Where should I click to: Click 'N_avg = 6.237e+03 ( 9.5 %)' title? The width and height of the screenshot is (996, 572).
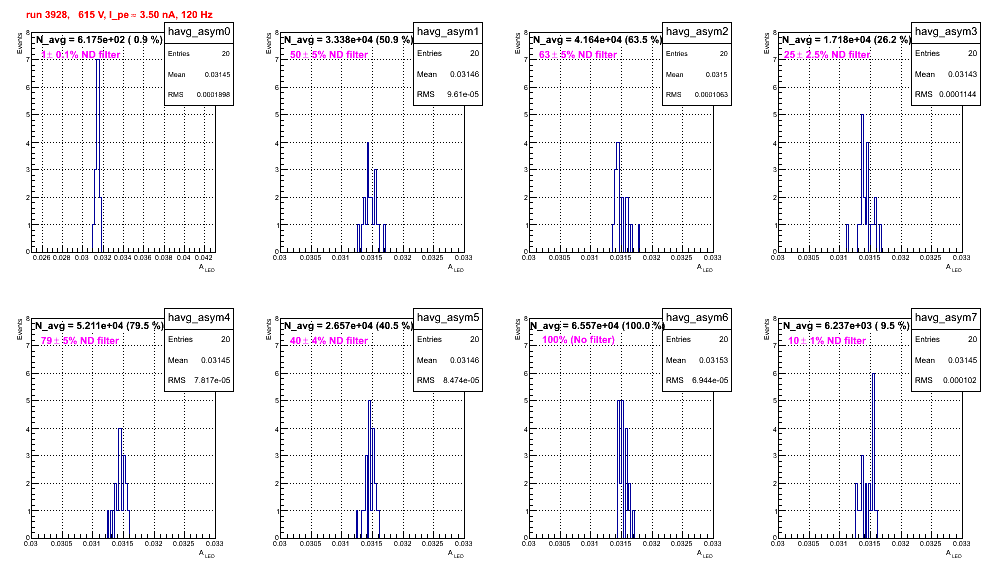click(x=846, y=325)
